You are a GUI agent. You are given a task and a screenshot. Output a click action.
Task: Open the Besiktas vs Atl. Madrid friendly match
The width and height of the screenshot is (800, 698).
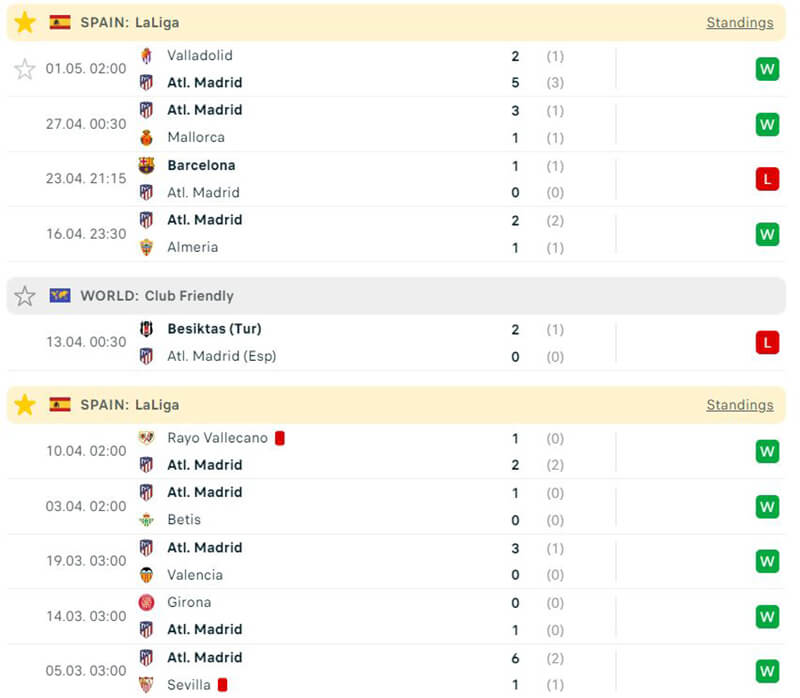point(400,343)
